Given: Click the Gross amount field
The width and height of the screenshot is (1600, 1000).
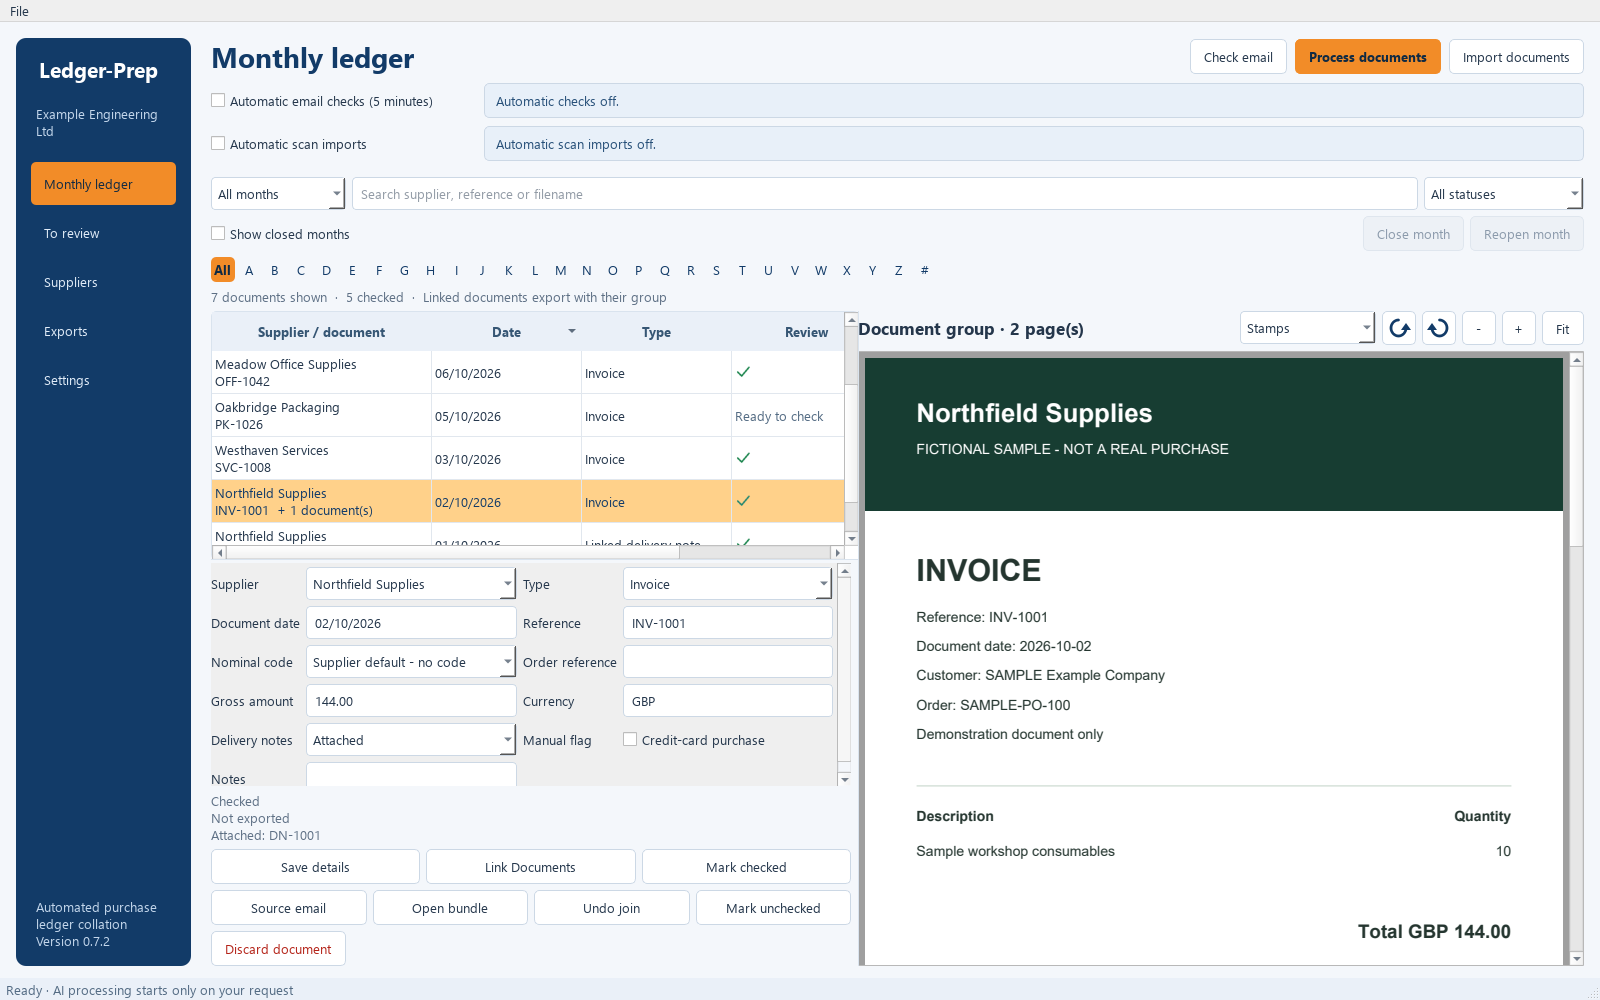Looking at the screenshot, I should coord(411,701).
